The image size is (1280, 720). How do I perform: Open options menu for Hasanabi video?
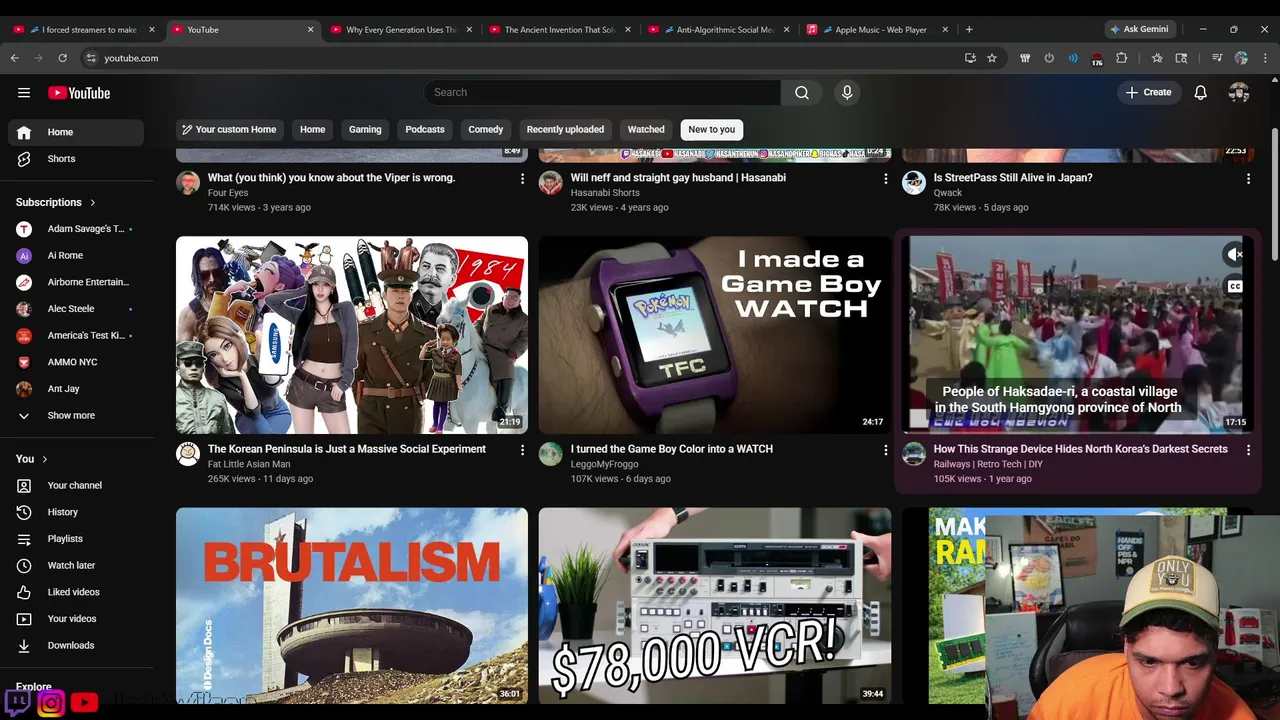click(885, 178)
